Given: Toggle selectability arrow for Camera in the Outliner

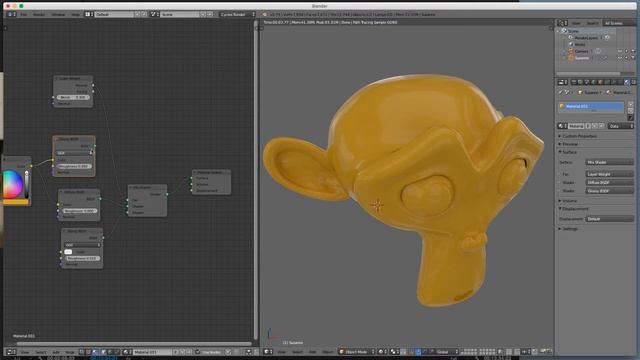Looking at the screenshot, I should 627,51.
